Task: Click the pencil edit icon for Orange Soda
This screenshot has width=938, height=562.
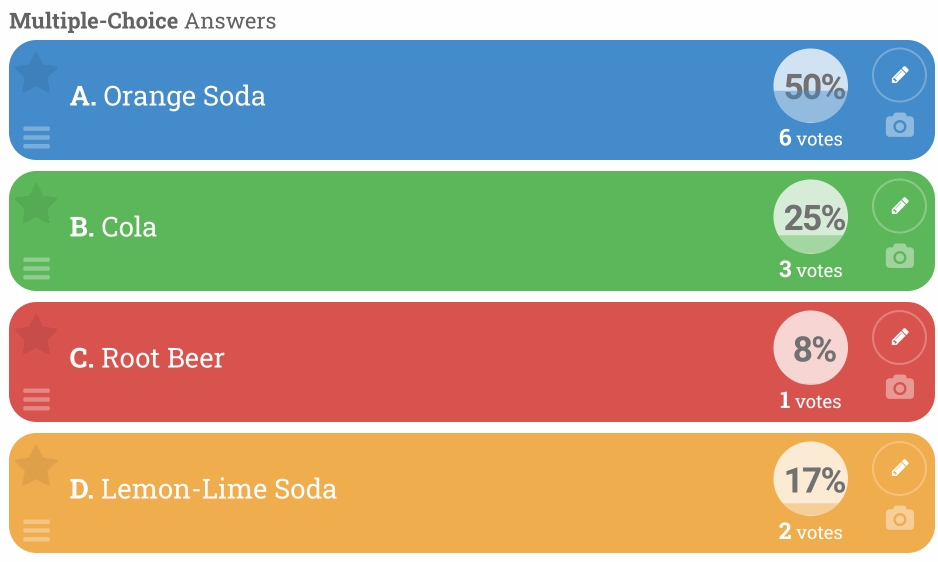Action: (899, 75)
